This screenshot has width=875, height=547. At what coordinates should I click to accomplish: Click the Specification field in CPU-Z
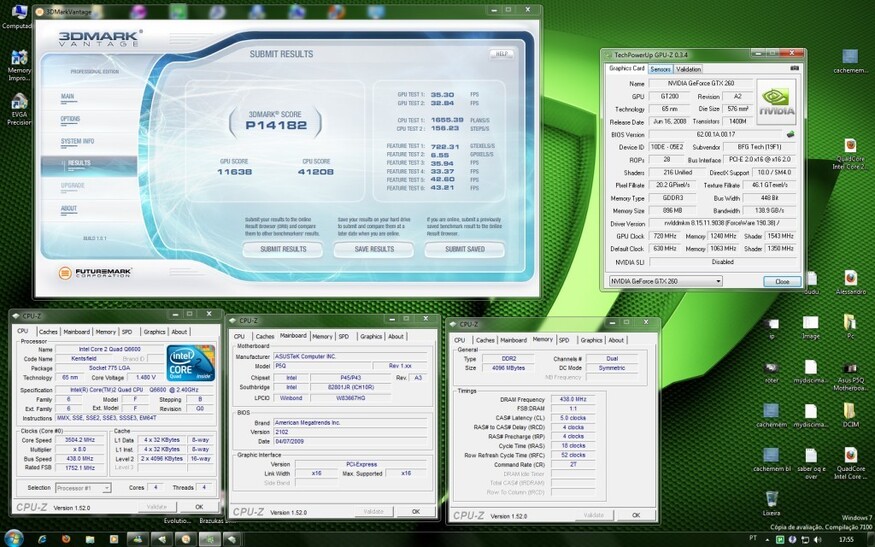pos(134,390)
